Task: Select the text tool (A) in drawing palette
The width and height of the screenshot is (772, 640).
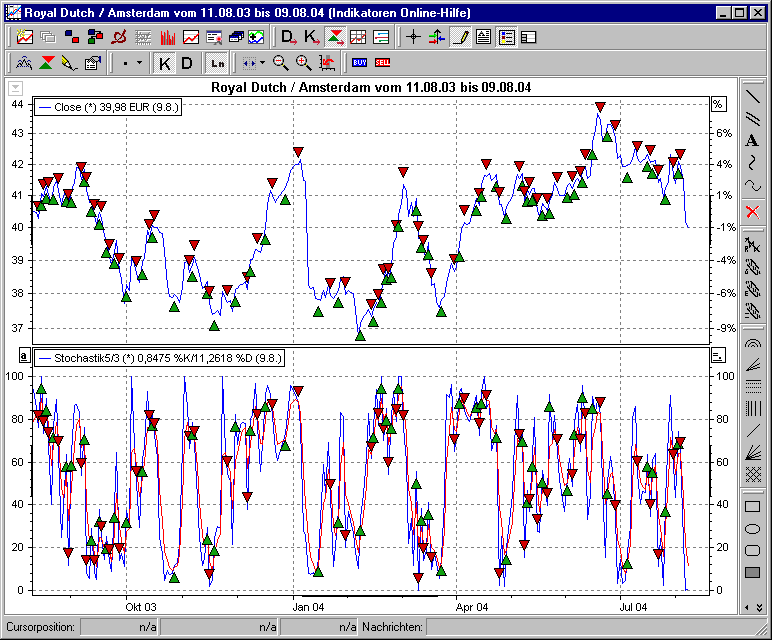Action: [752, 140]
